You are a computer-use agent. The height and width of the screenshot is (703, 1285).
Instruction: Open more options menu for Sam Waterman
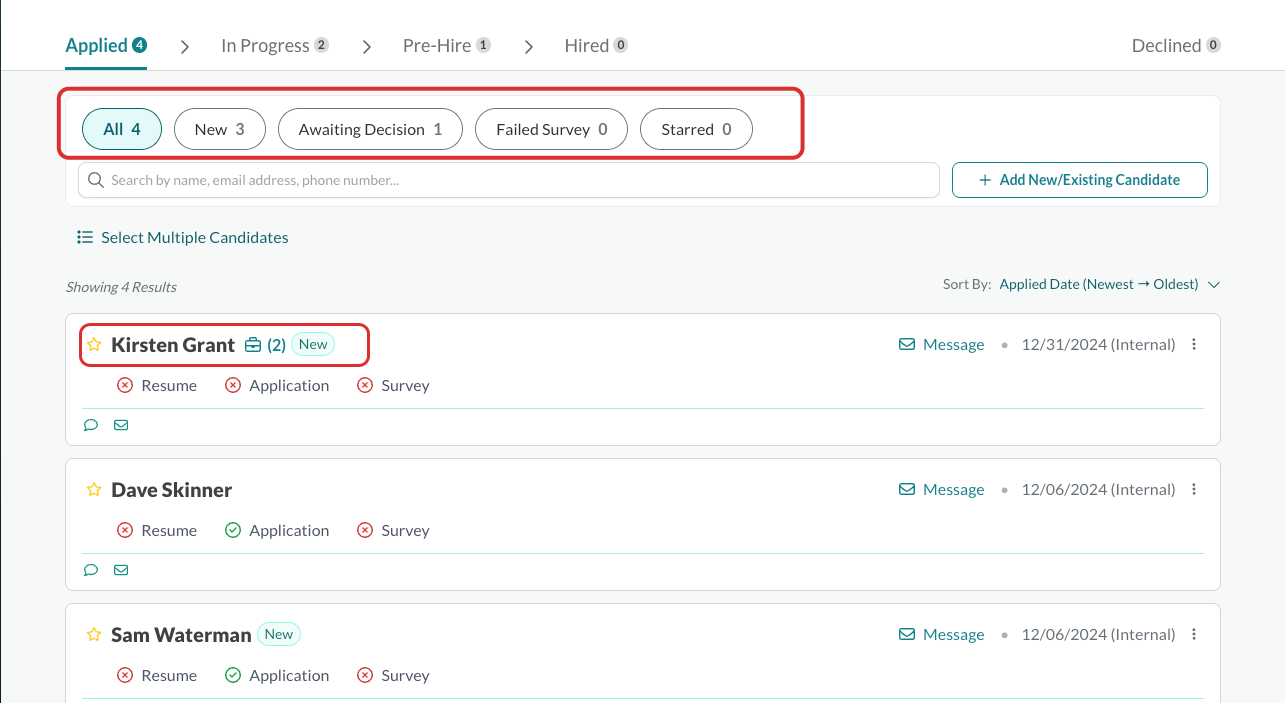click(1194, 635)
